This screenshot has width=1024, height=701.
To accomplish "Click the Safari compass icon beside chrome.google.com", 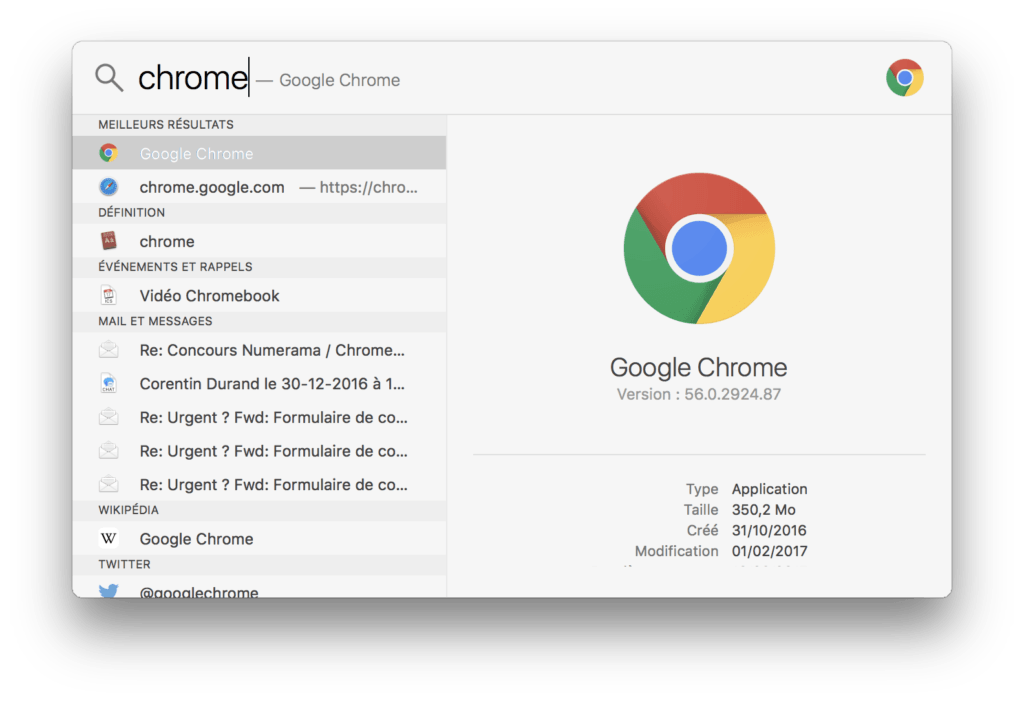I will pyautogui.click(x=108, y=187).
